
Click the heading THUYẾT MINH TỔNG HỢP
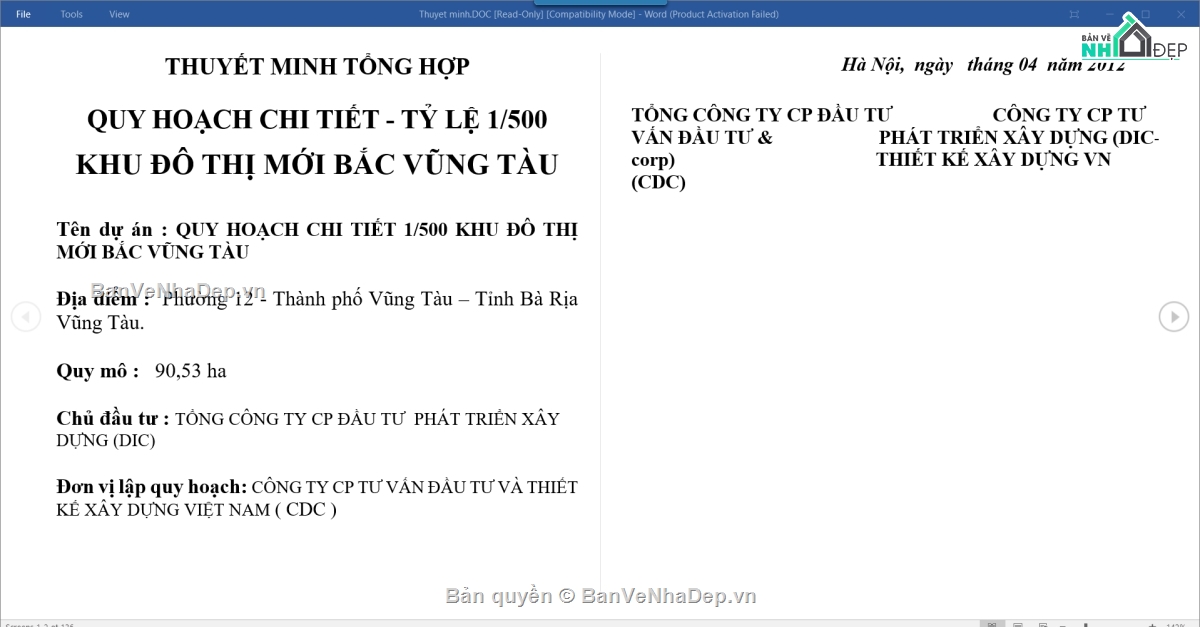pyautogui.click(x=317, y=67)
